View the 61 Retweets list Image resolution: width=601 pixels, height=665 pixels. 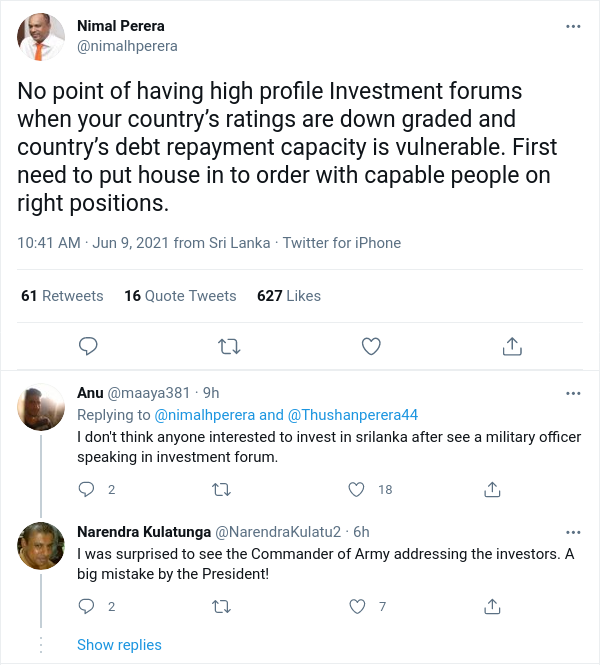point(62,296)
